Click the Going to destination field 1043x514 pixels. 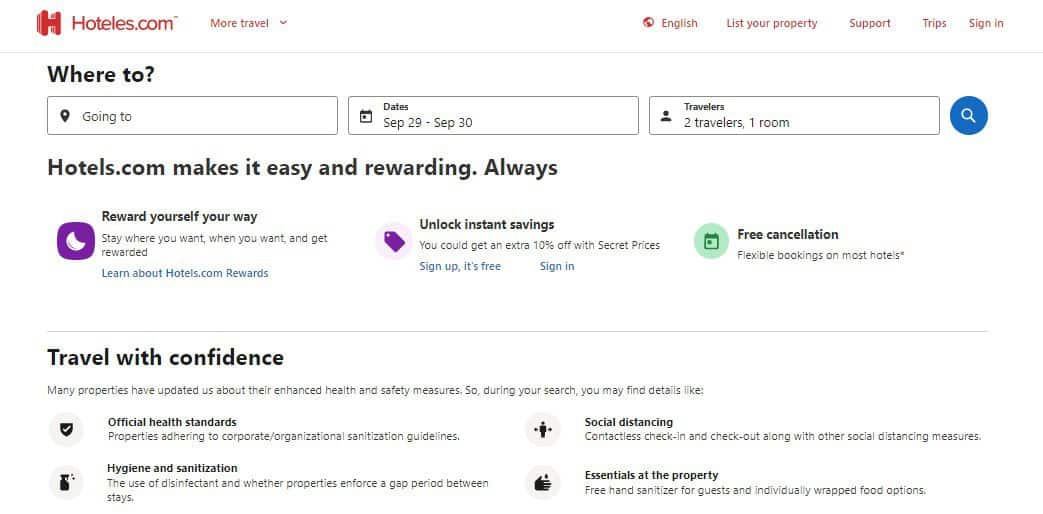tap(192, 116)
